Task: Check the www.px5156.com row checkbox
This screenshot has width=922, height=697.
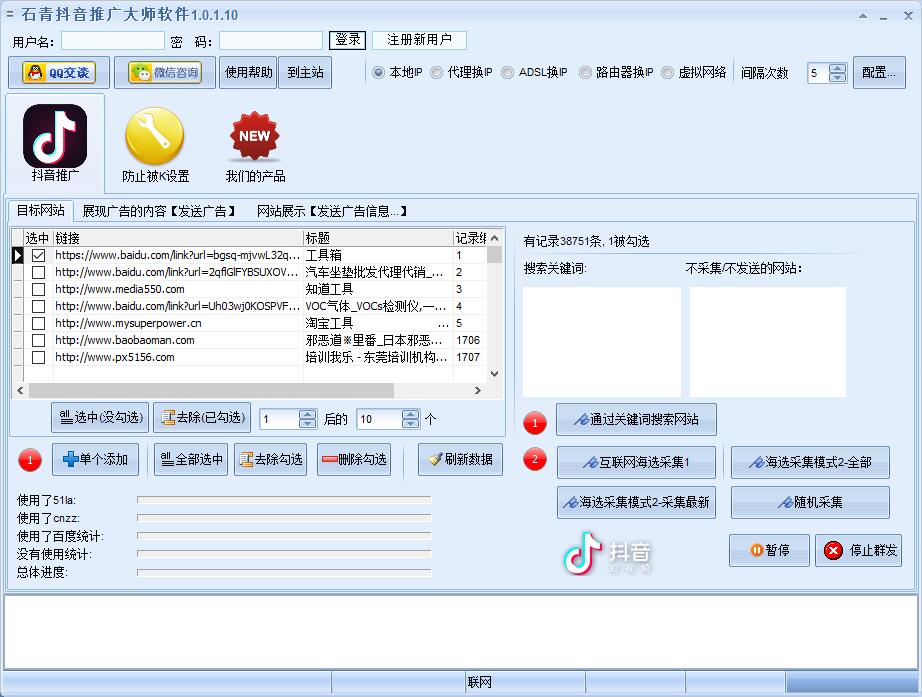Action: pyautogui.click(x=38, y=358)
